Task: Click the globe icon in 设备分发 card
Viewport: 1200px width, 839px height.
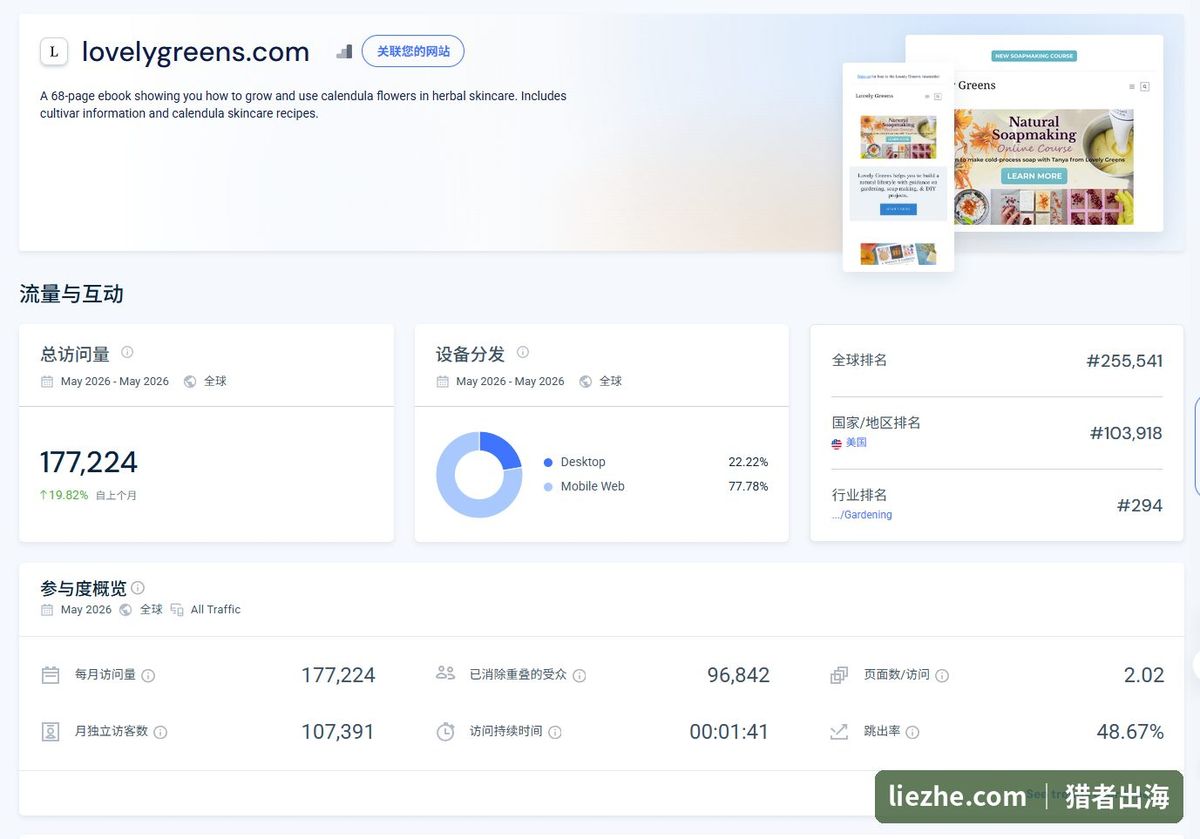Action: (585, 381)
